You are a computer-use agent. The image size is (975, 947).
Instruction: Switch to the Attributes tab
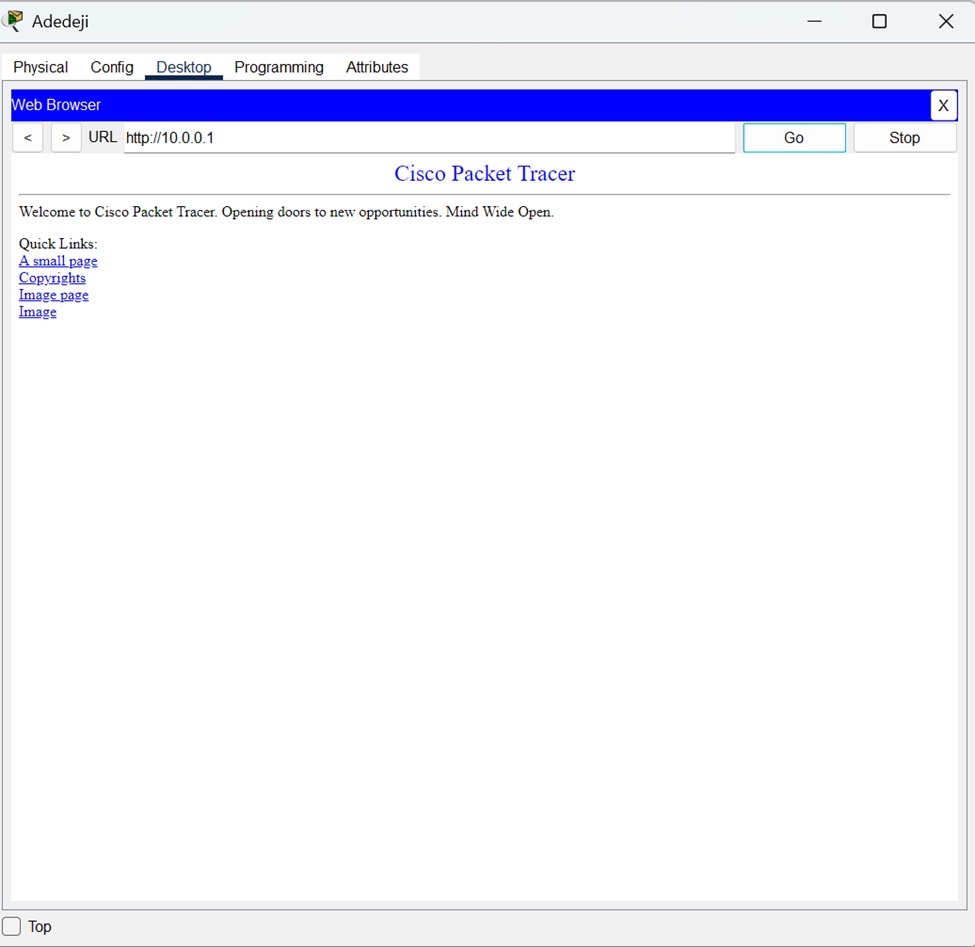tap(377, 67)
